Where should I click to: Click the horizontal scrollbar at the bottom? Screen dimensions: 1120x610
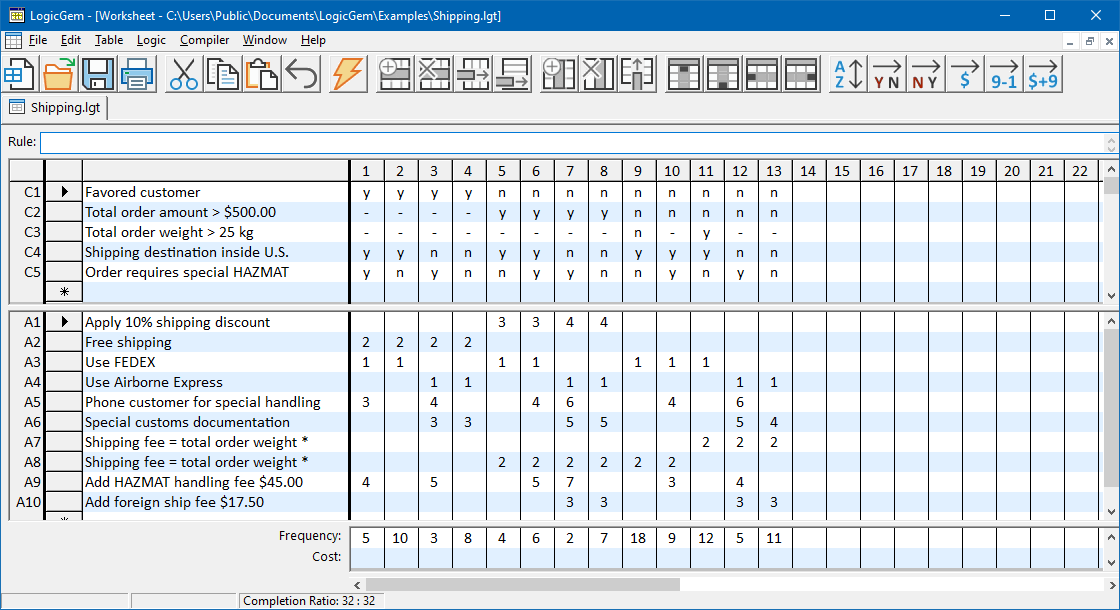click(522, 584)
